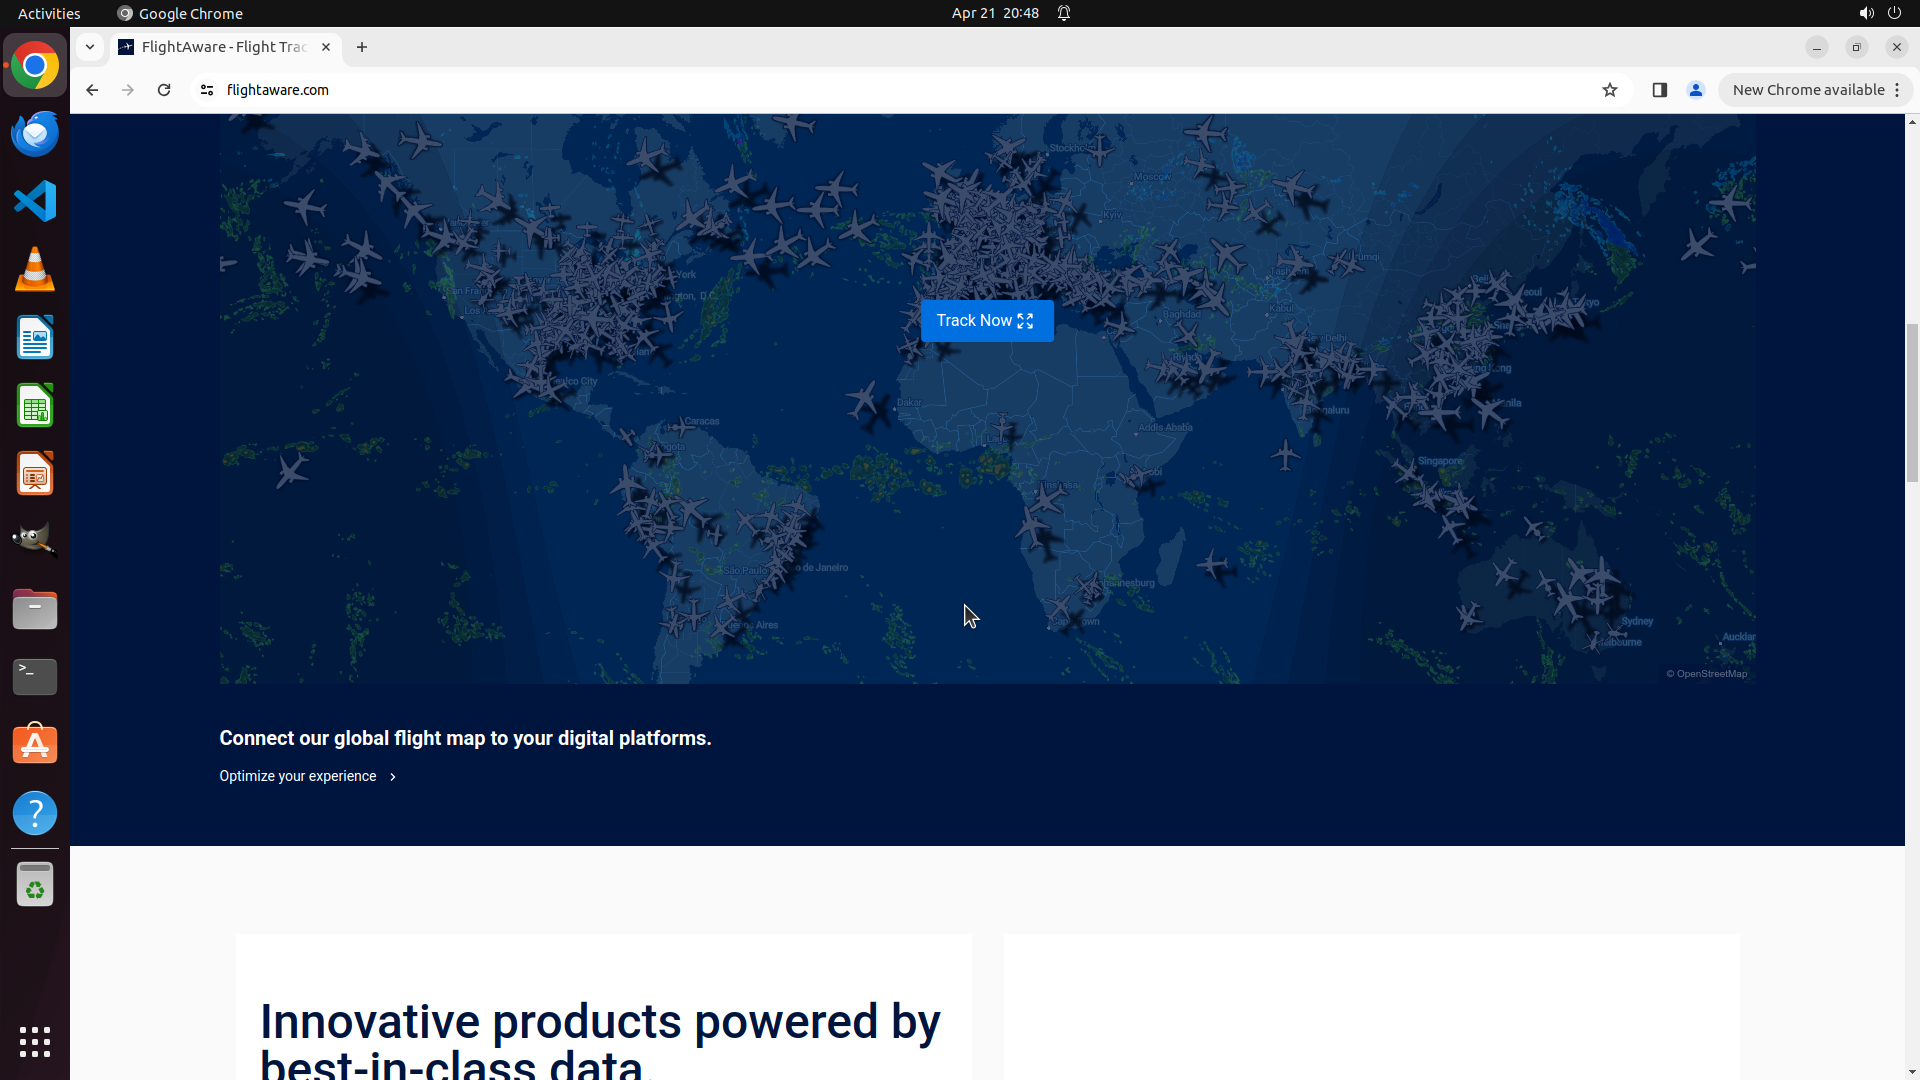Click the Track Now button
The width and height of the screenshot is (1920, 1080).
coord(986,321)
